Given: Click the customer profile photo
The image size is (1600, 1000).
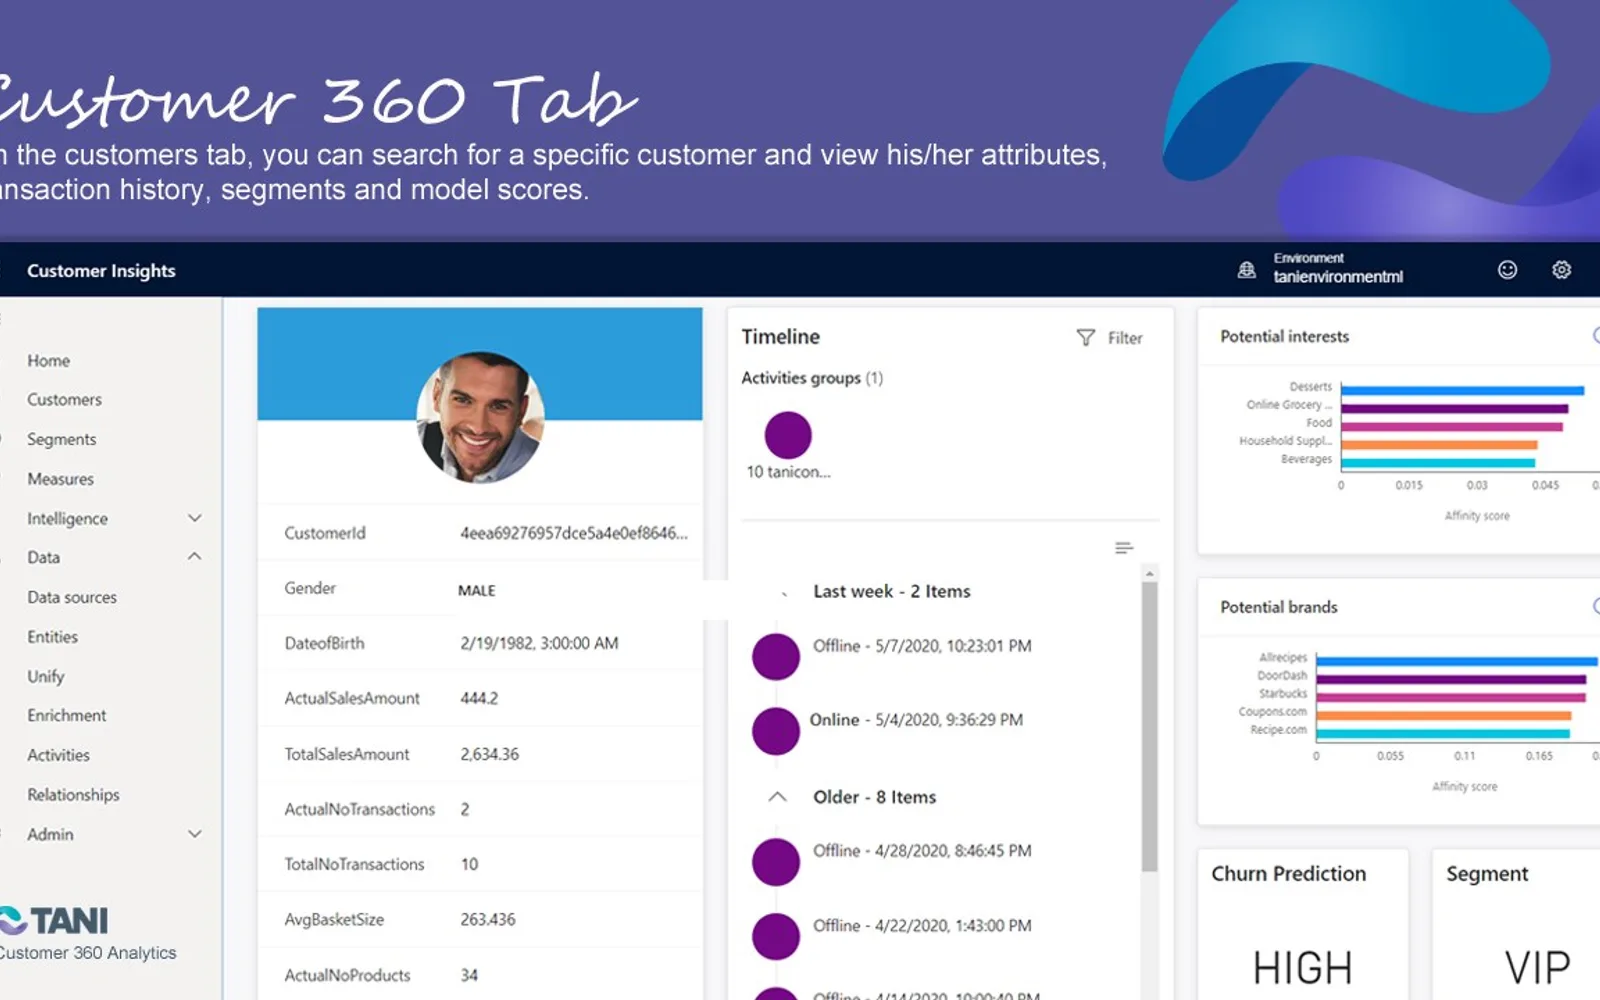Looking at the screenshot, I should pyautogui.click(x=480, y=417).
